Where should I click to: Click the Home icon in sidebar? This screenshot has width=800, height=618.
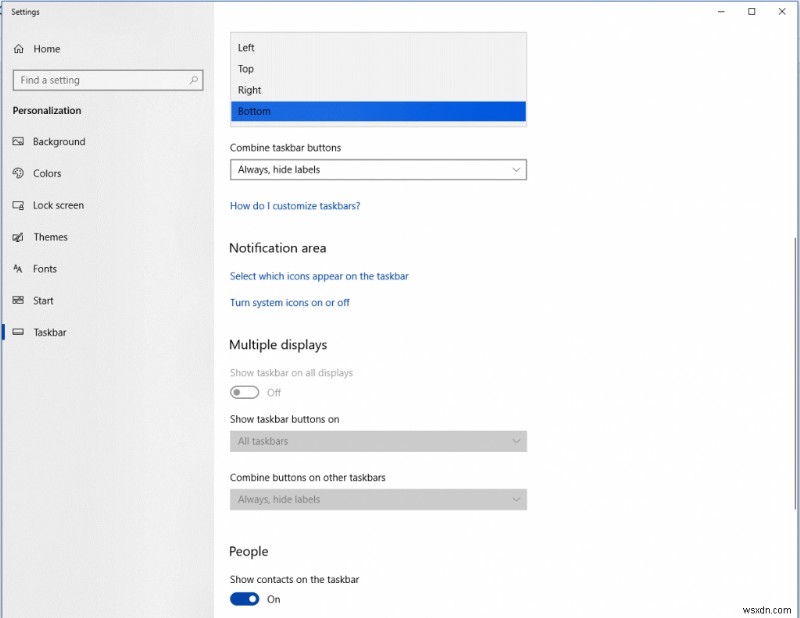click(17, 48)
